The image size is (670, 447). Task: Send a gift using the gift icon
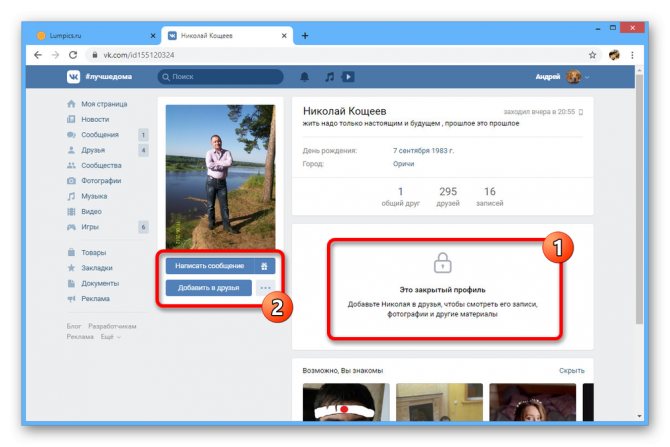pyautogui.click(x=264, y=266)
